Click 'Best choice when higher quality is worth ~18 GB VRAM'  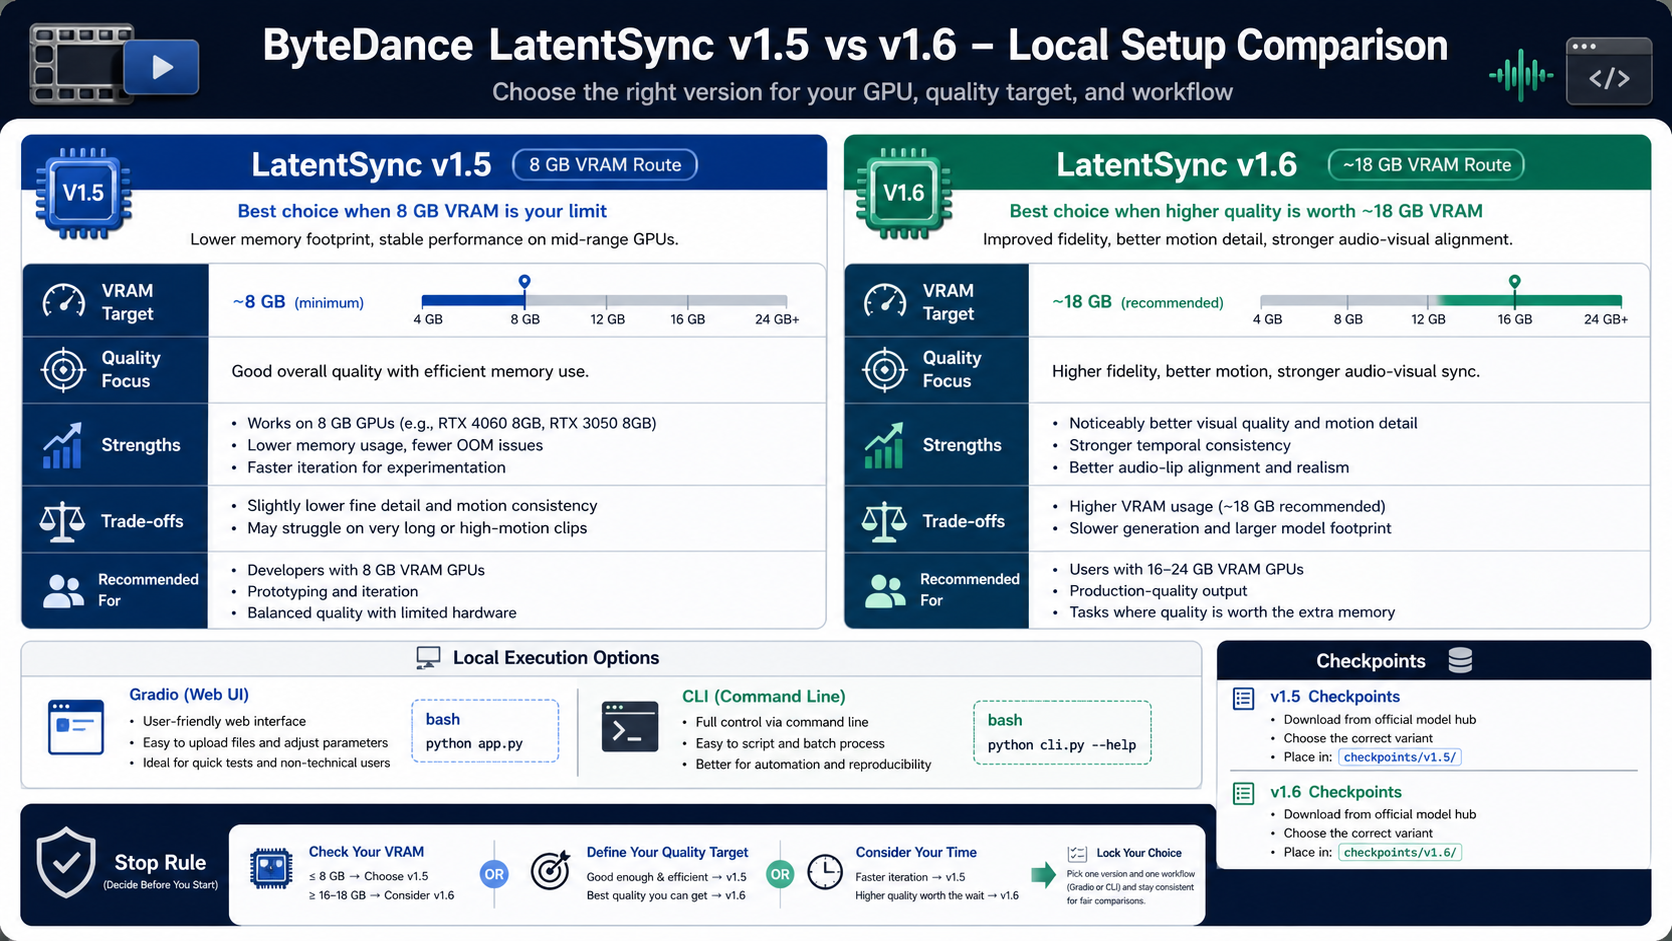pyautogui.click(x=1246, y=211)
